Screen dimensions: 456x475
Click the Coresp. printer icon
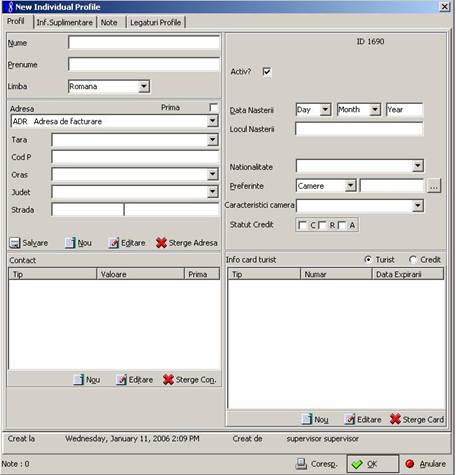point(301,464)
